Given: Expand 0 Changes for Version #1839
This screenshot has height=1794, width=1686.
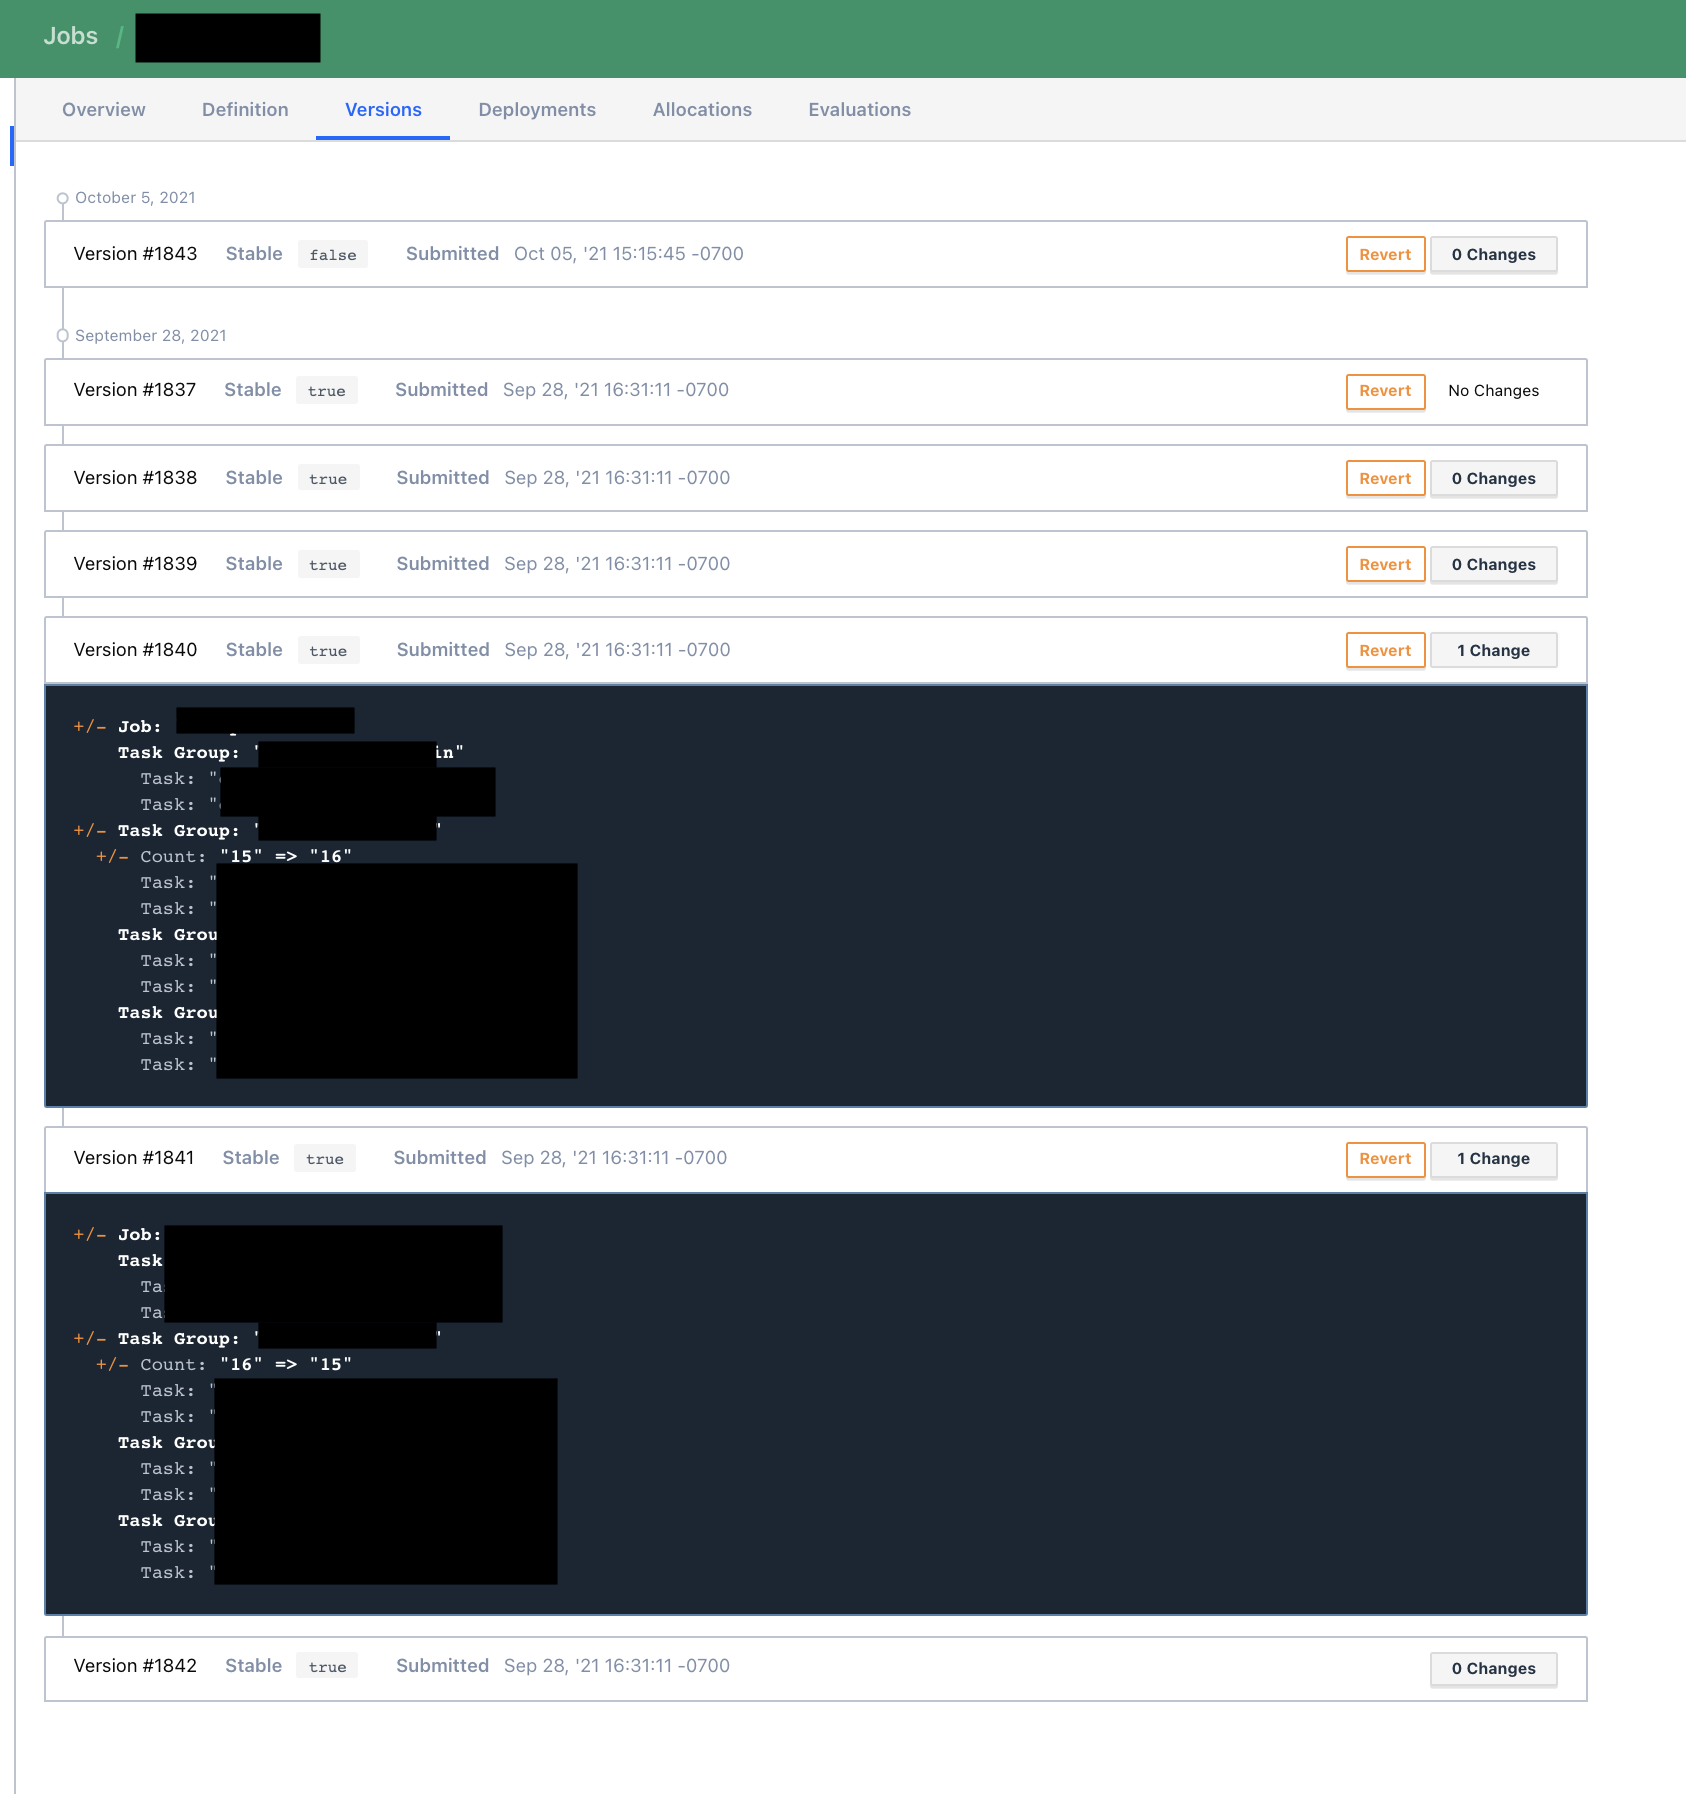Looking at the screenshot, I should (x=1493, y=565).
